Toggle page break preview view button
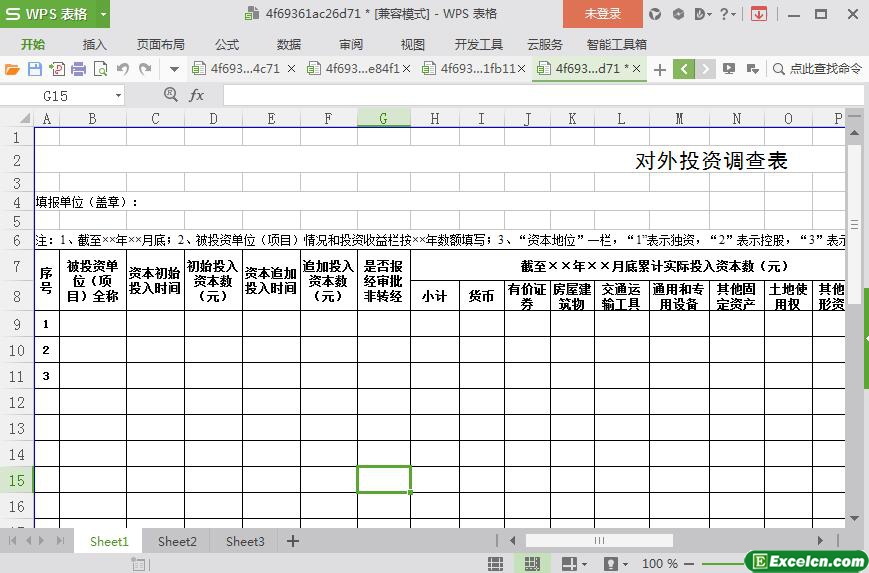 570,564
